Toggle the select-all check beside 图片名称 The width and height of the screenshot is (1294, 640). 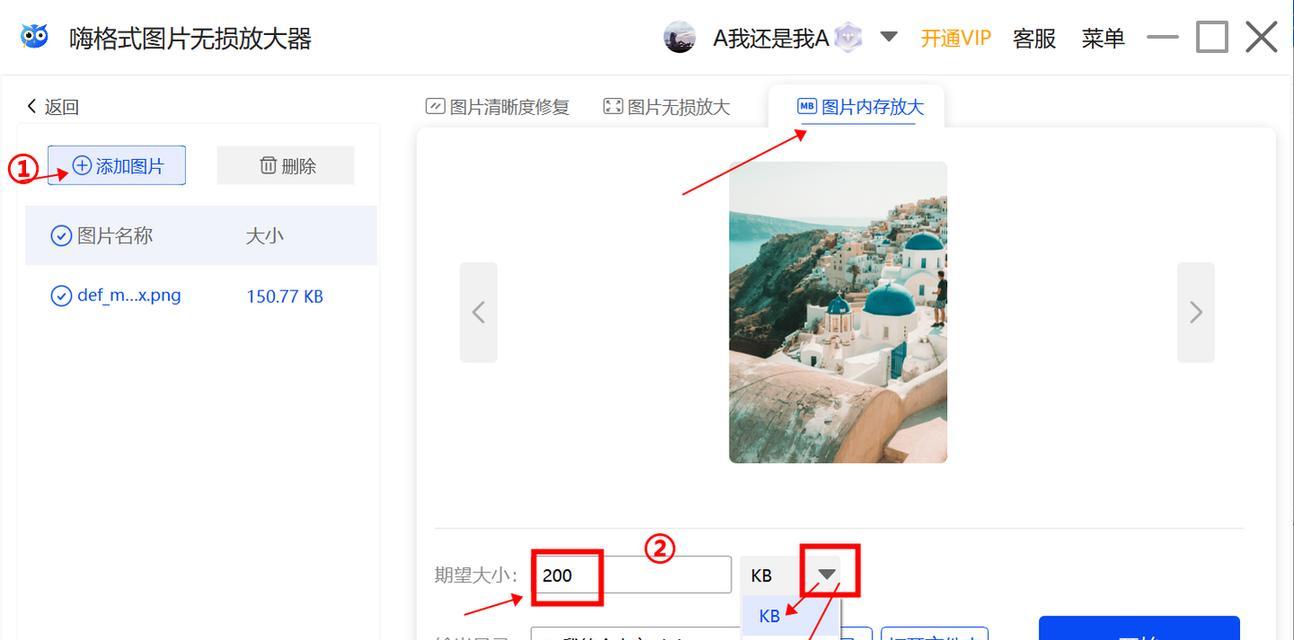click(x=61, y=236)
